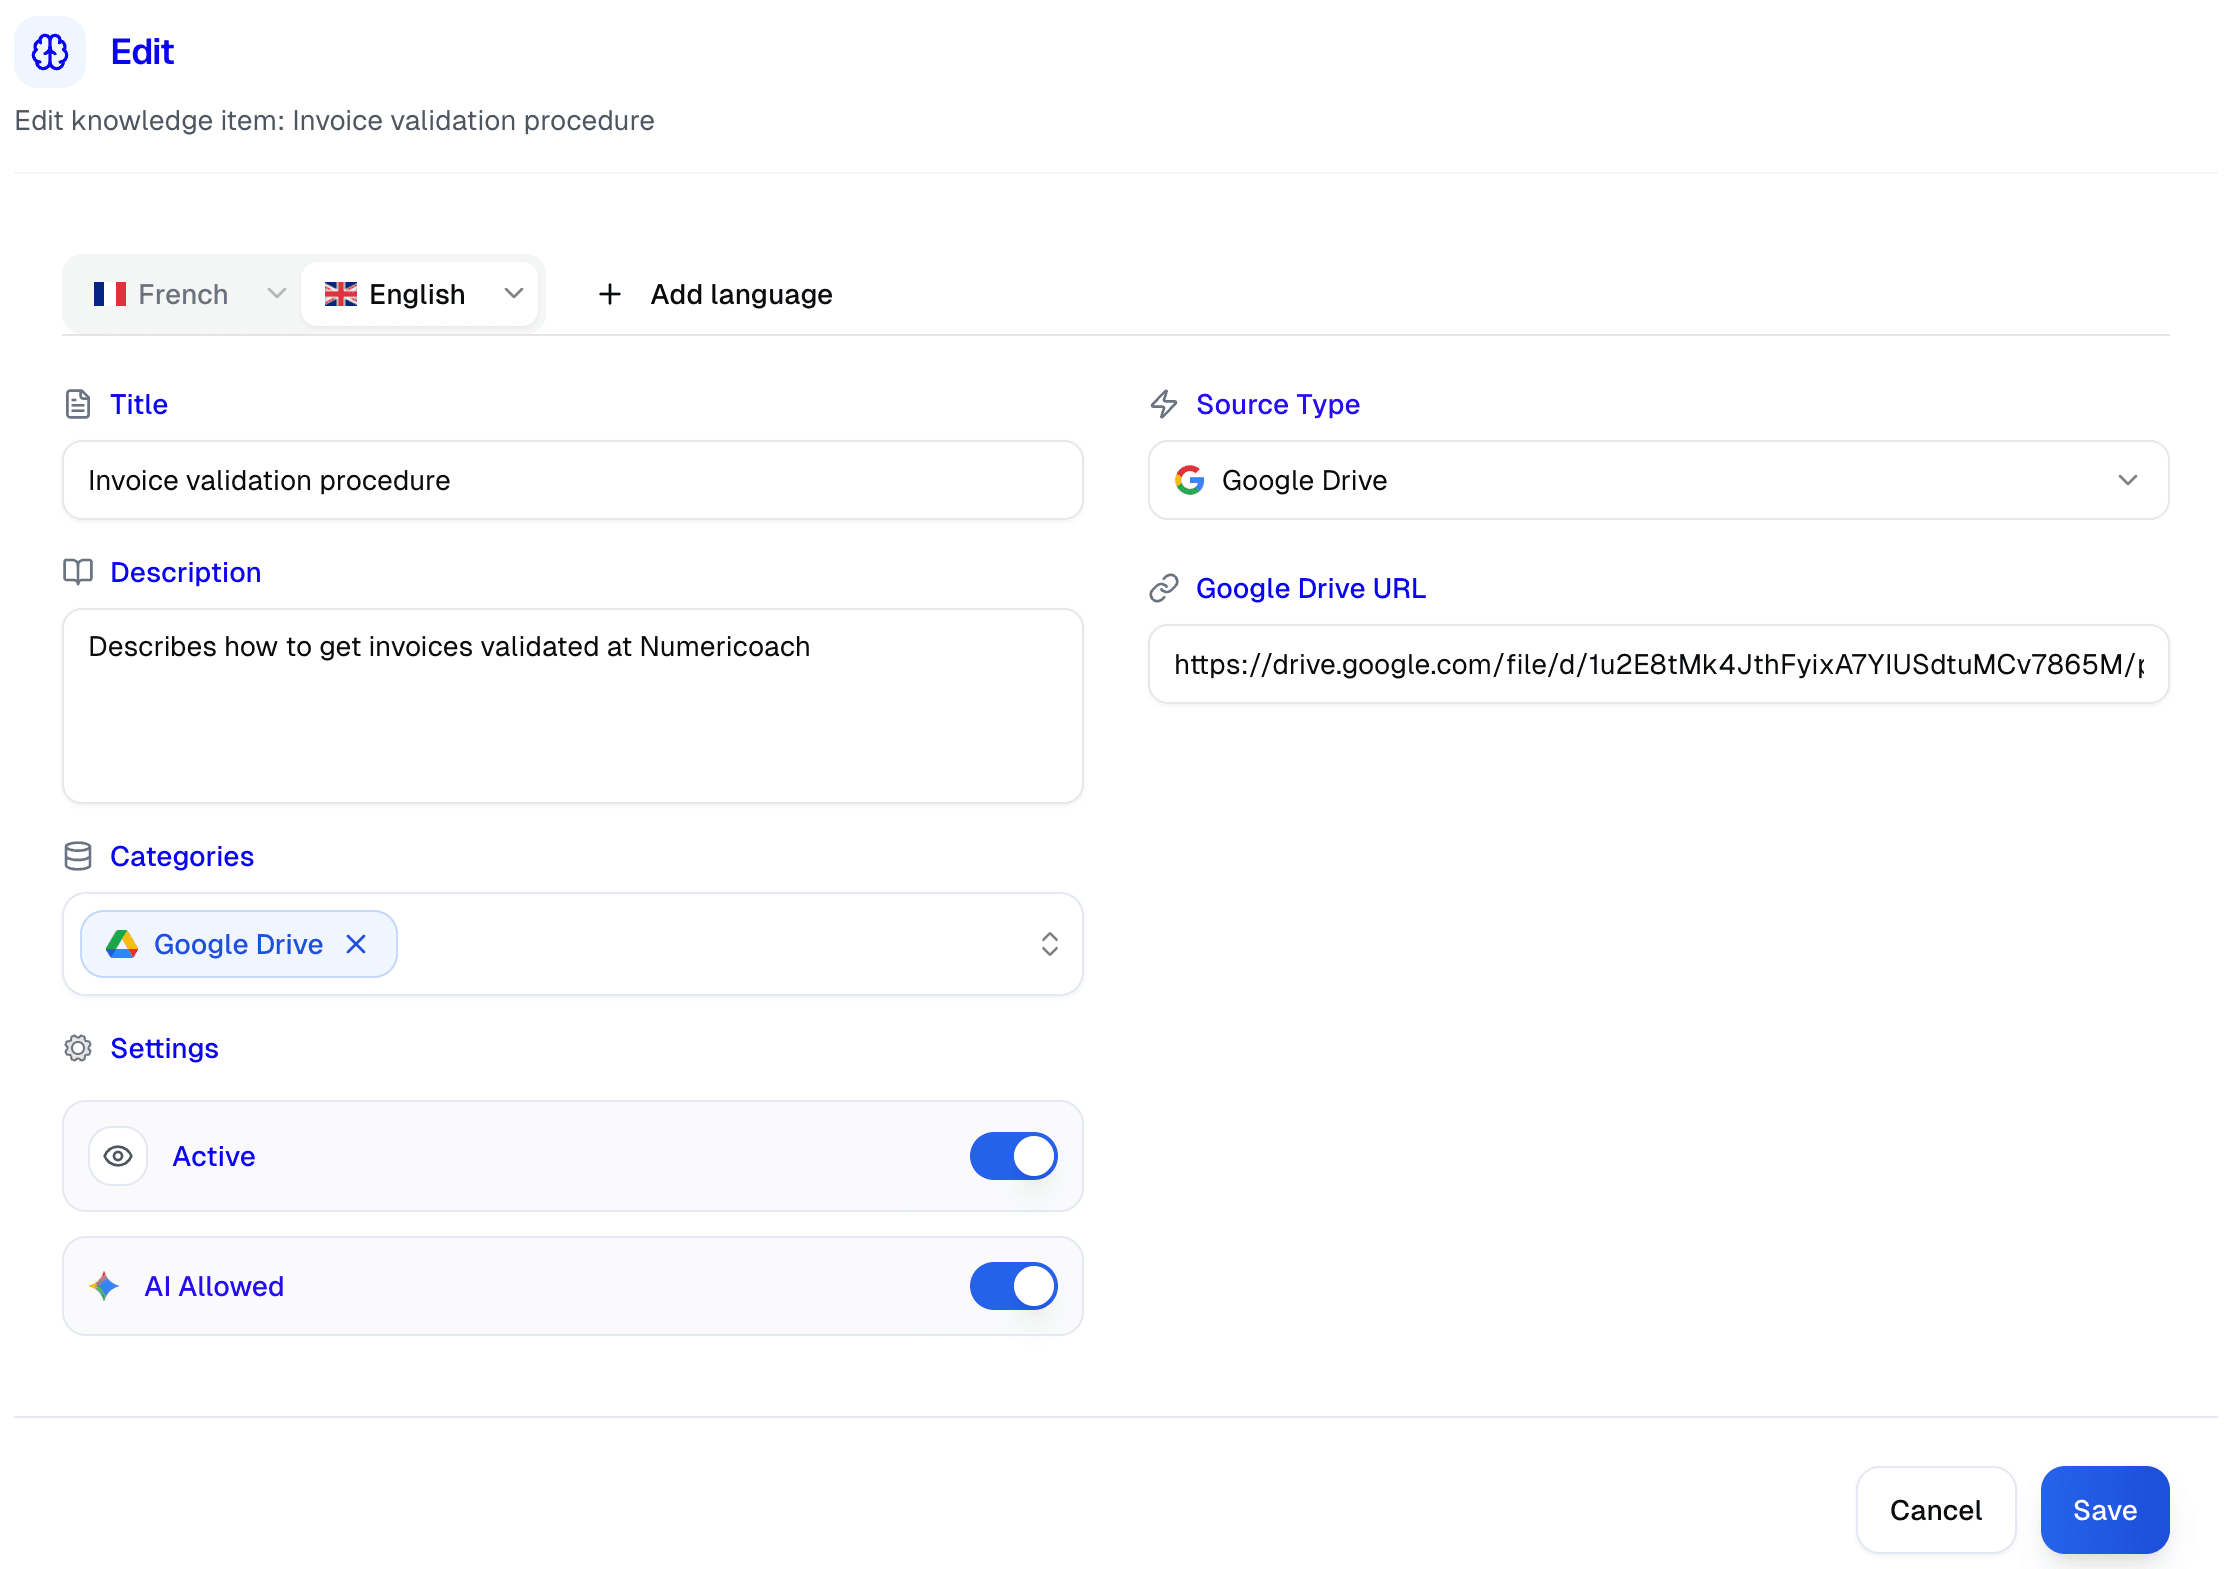Image resolution: width=2227 pixels, height=1569 pixels.
Task: Click the Settings gear icon
Action: click(x=78, y=1048)
